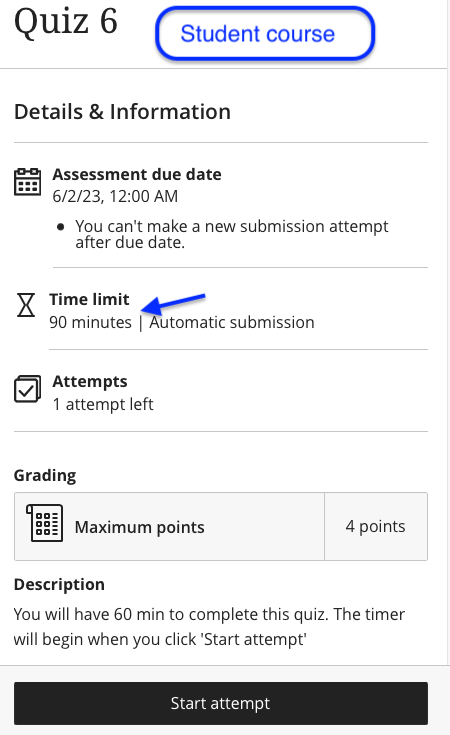Click the Attempts checkmark icon

(x=27, y=389)
